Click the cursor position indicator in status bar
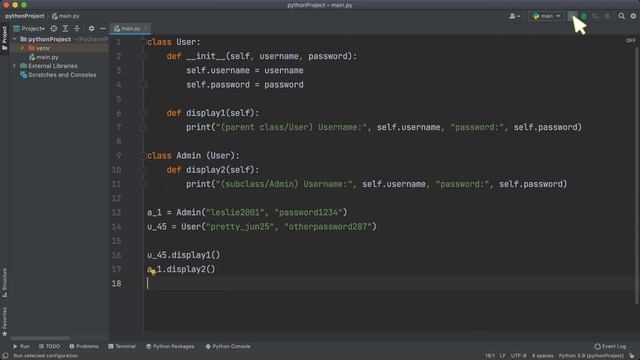 [490, 356]
